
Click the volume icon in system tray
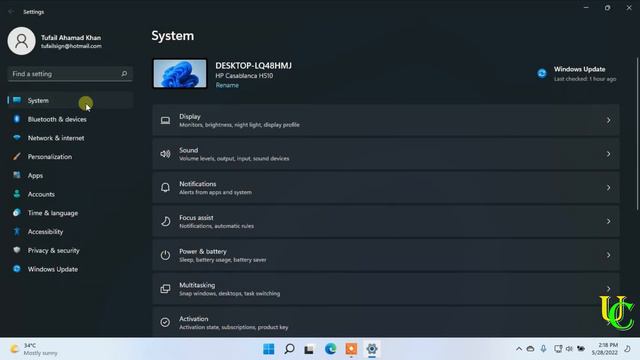point(569,349)
